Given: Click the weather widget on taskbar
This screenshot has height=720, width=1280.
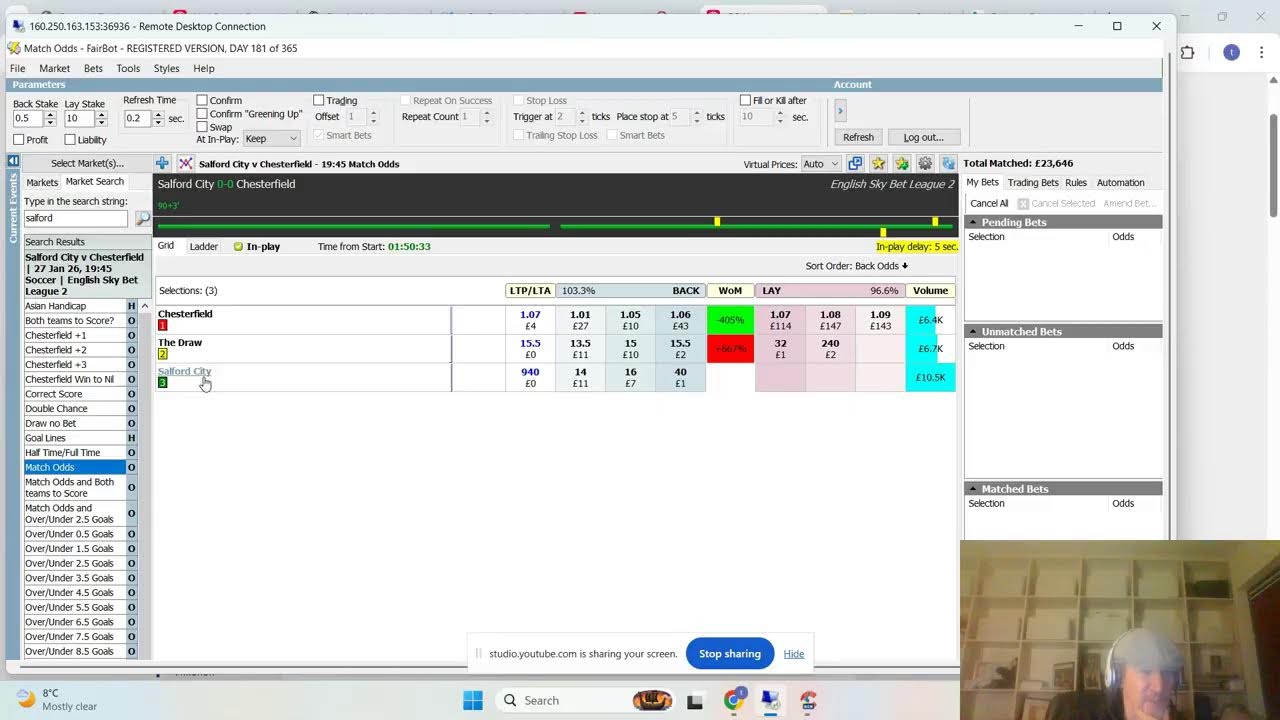Looking at the screenshot, I should [x=58, y=700].
